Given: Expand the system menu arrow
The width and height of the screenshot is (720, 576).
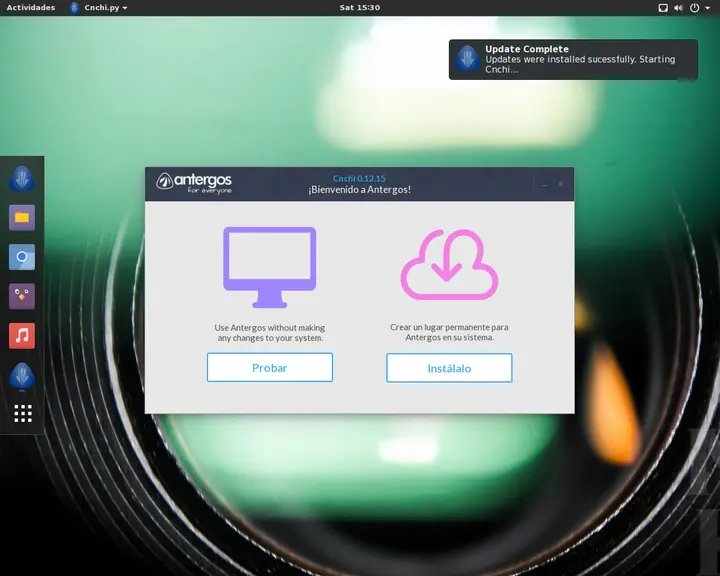Looking at the screenshot, I should [x=708, y=8].
